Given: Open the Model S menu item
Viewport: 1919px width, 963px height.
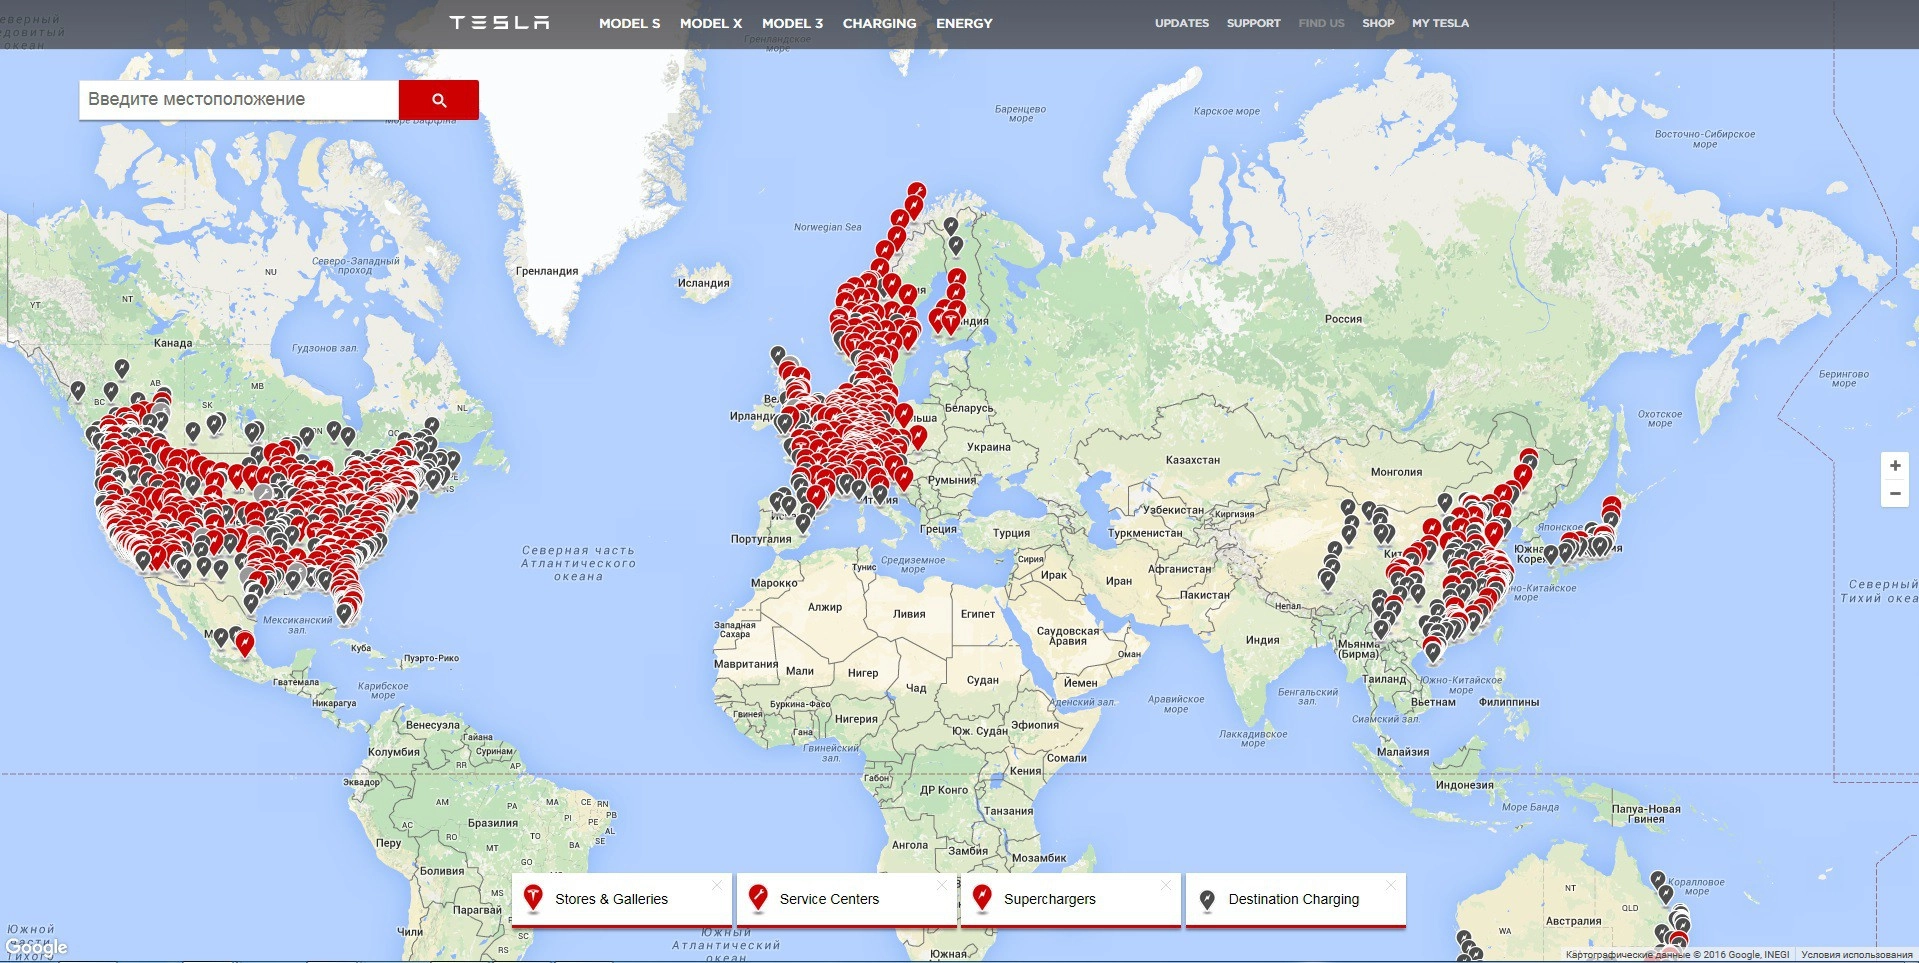Looking at the screenshot, I should click(629, 23).
